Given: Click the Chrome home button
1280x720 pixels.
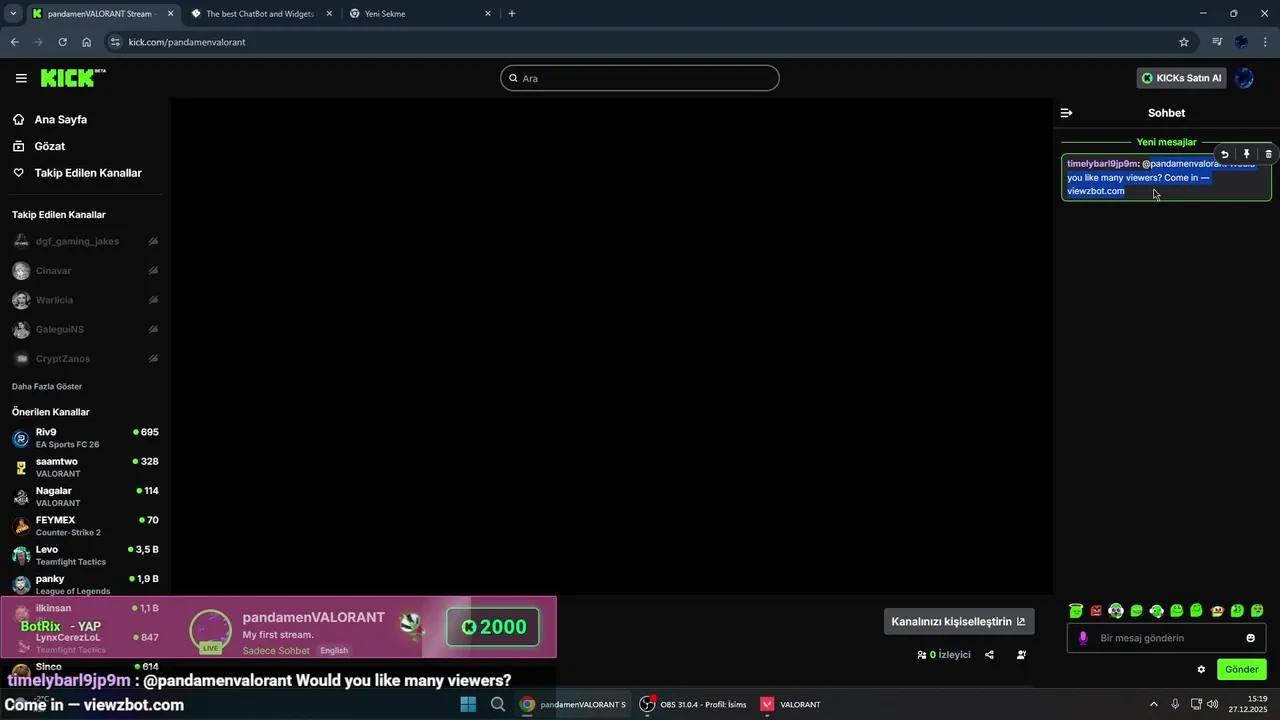Looking at the screenshot, I should tap(87, 42).
